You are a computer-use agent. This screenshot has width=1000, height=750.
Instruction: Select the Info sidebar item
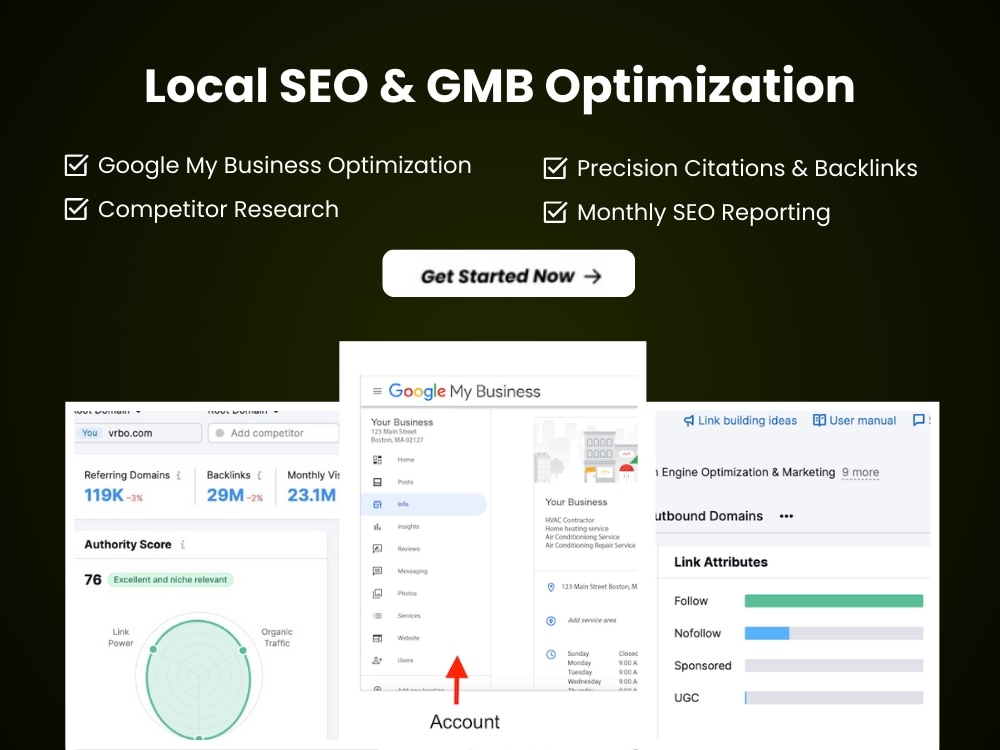[x=423, y=504]
